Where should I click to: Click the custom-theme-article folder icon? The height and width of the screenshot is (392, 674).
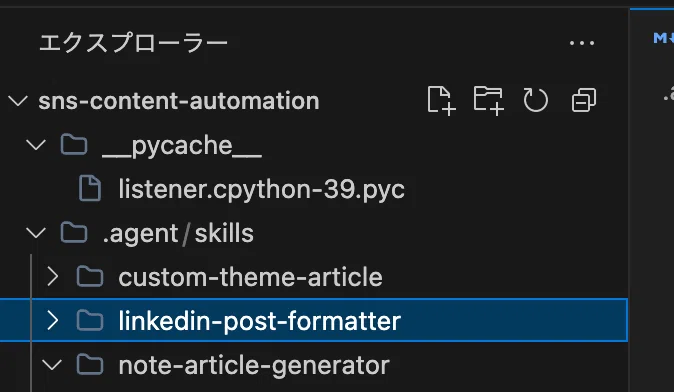90,276
